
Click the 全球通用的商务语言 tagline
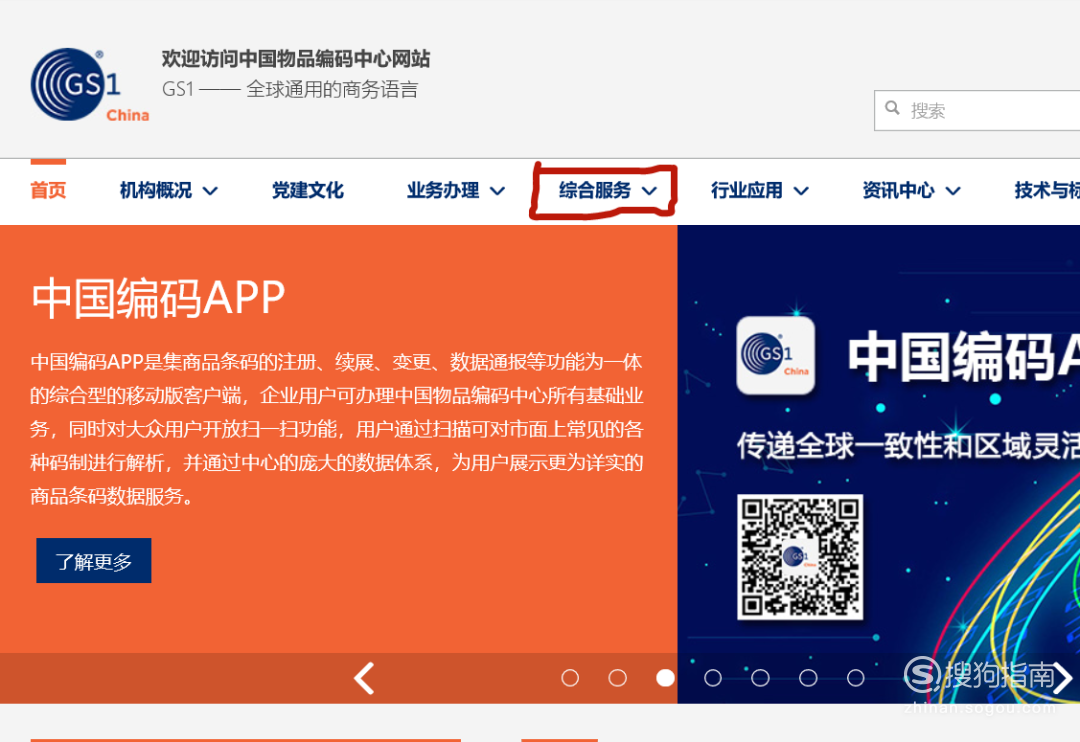coord(332,90)
